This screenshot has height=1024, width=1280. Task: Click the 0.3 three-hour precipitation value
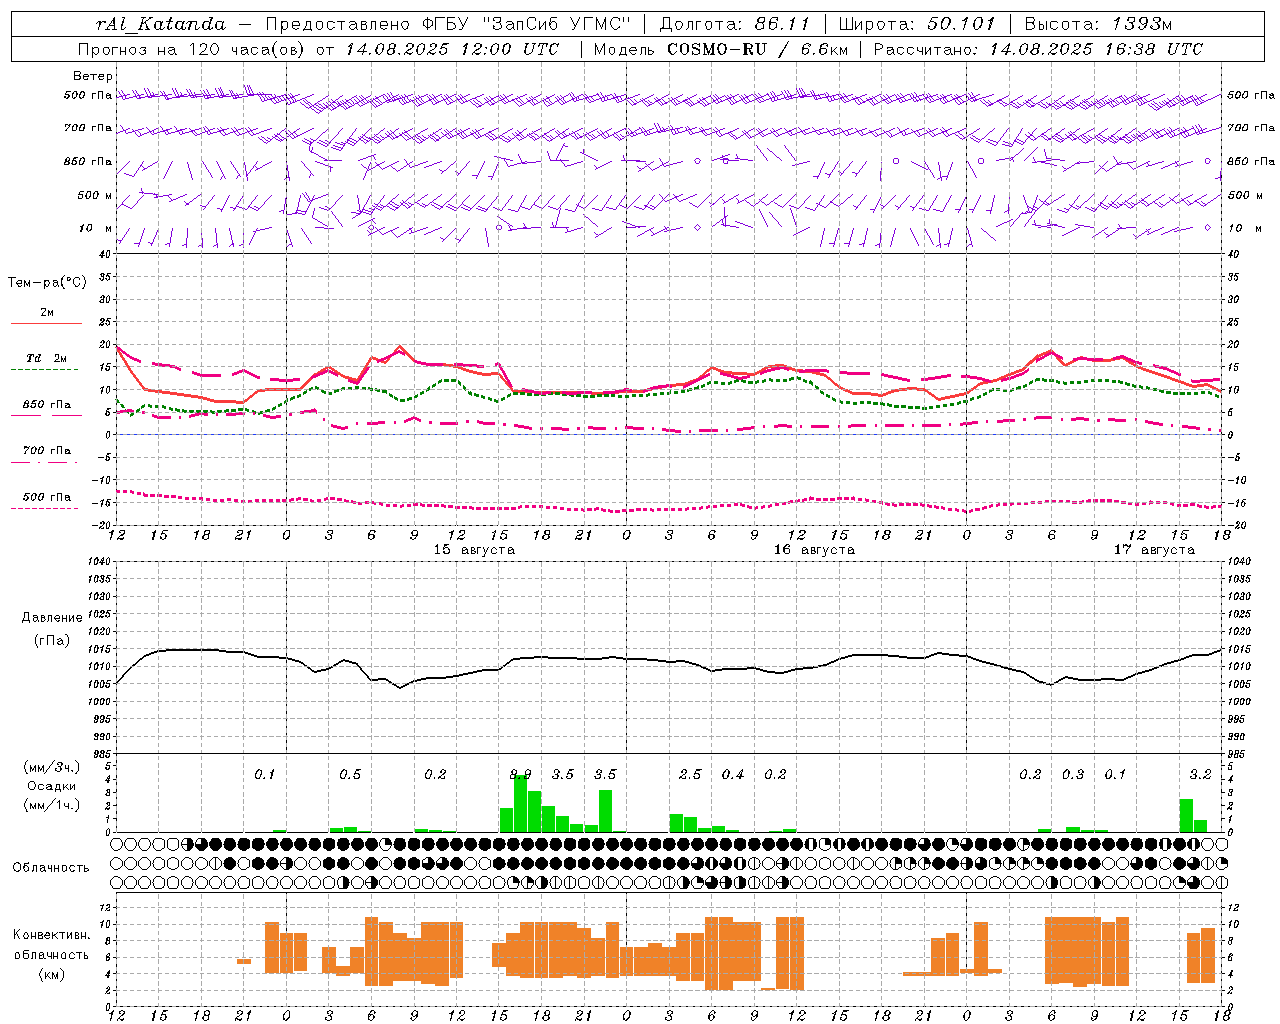point(1073,775)
